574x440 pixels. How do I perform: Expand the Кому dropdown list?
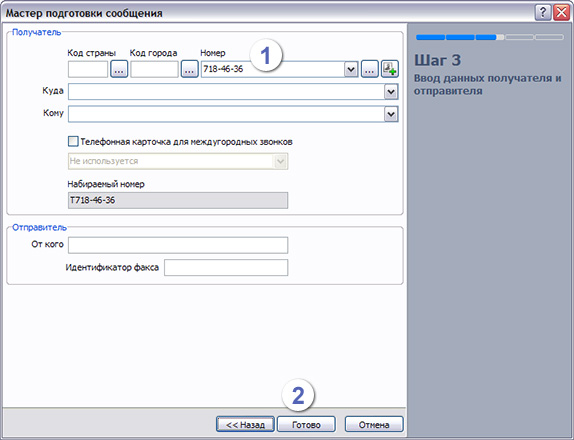click(x=391, y=114)
